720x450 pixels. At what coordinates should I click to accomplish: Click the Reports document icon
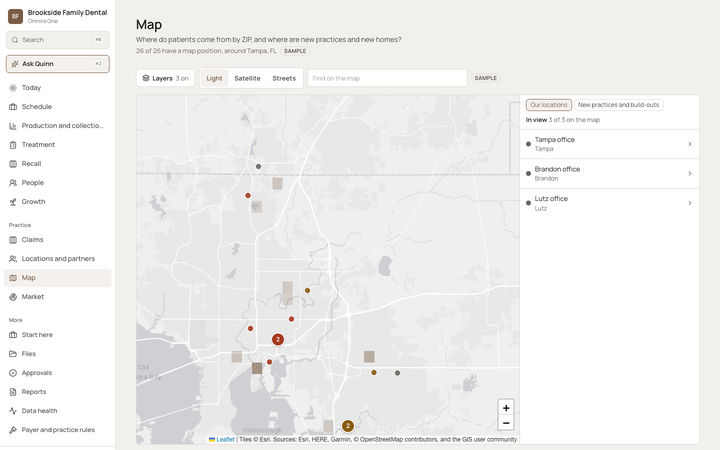tap(13, 392)
